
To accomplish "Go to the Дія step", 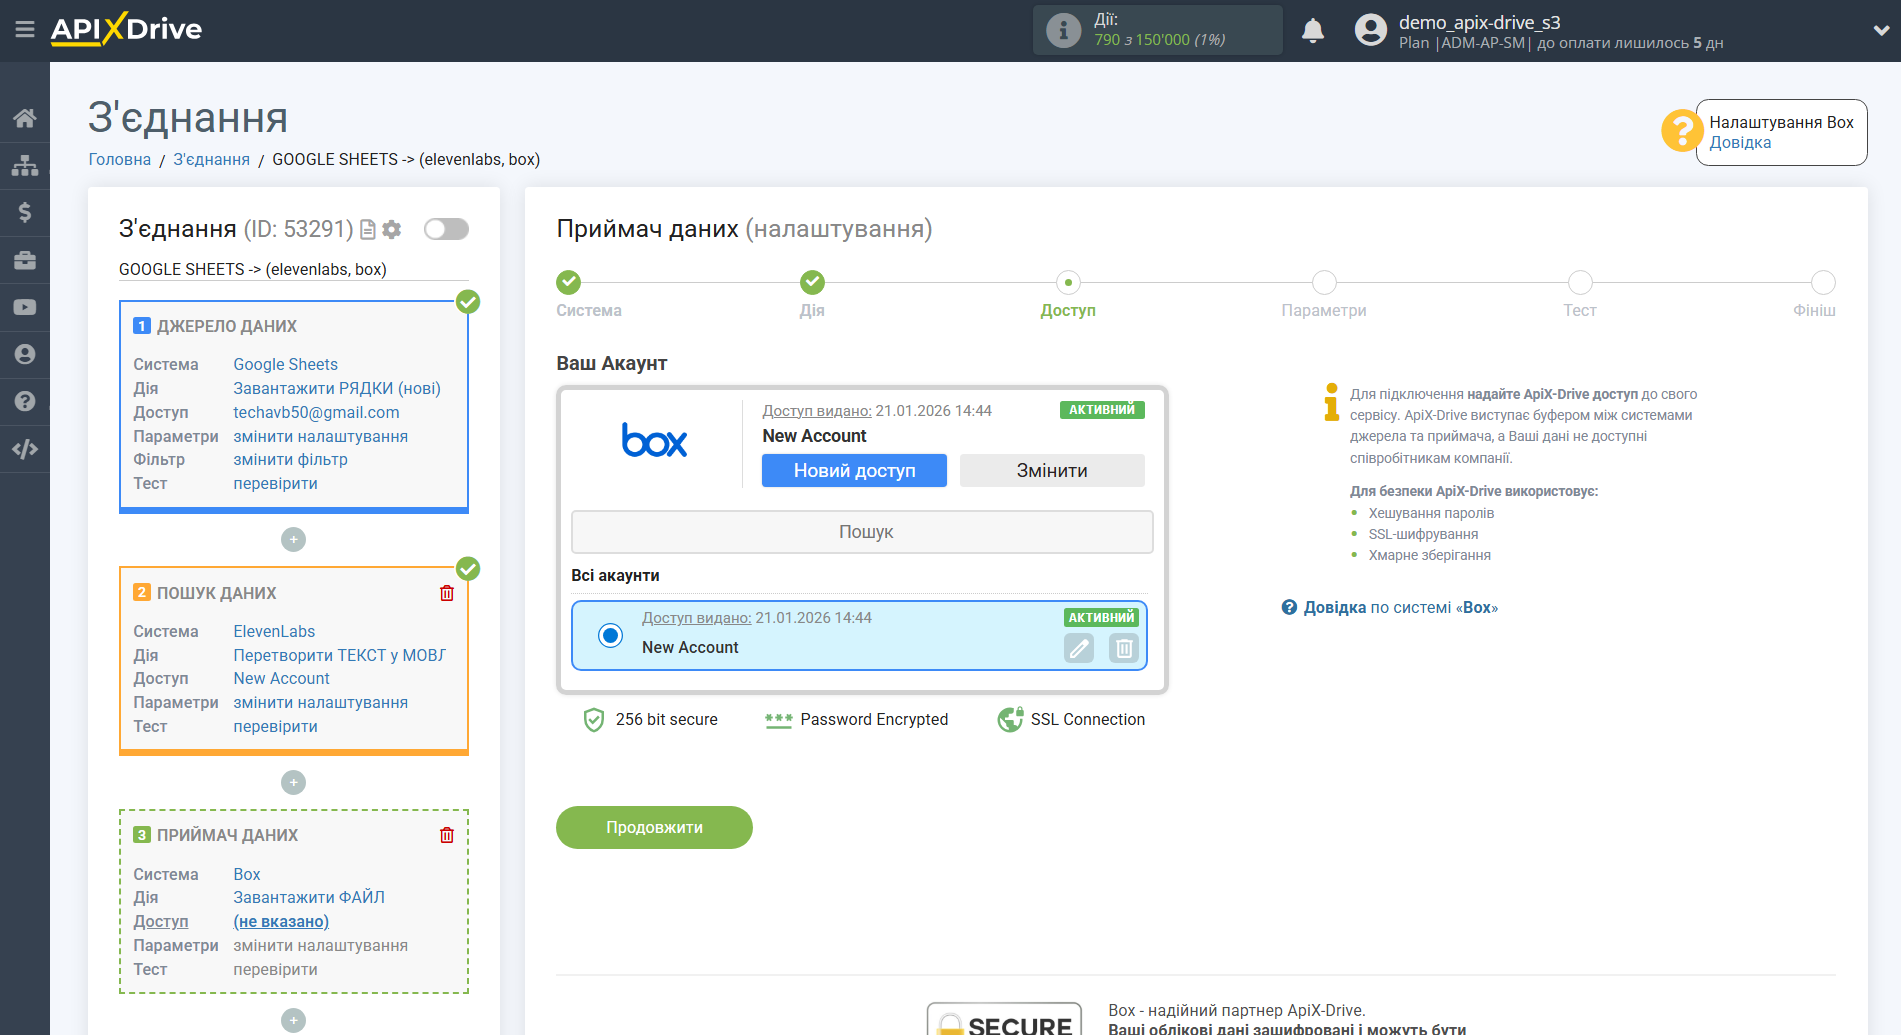I will tap(812, 283).
